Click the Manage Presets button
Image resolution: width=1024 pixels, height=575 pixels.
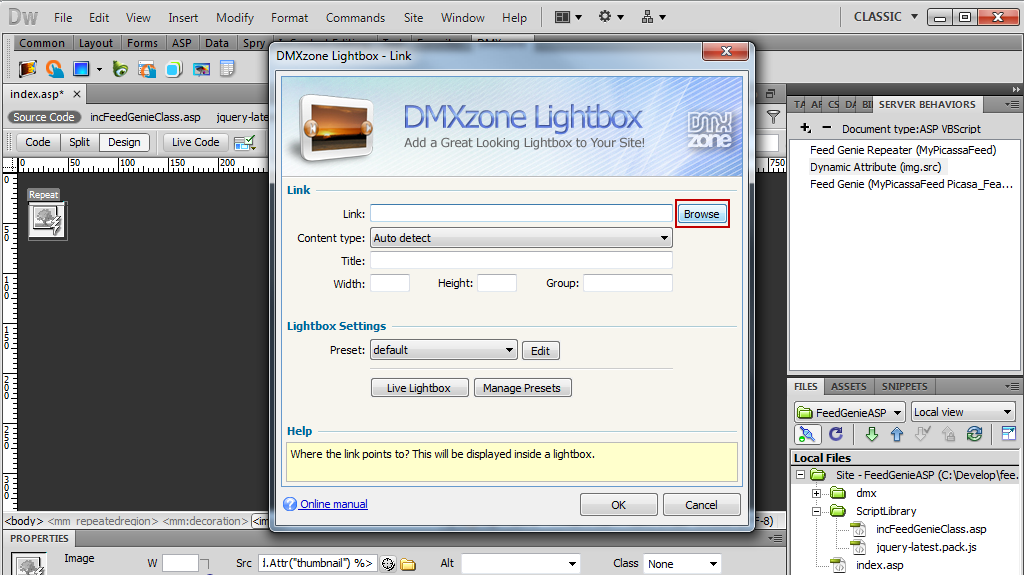point(522,387)
